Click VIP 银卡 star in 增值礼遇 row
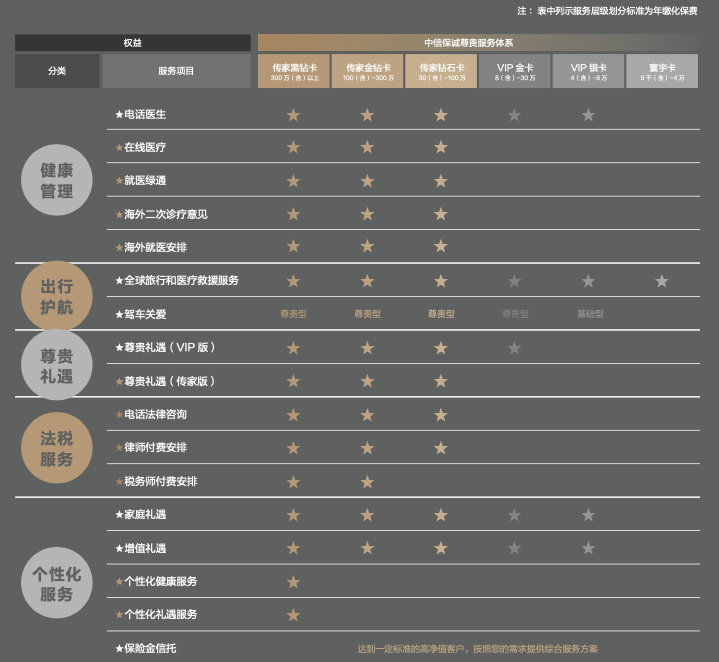 pyautogui.click(x=588, y=548)
